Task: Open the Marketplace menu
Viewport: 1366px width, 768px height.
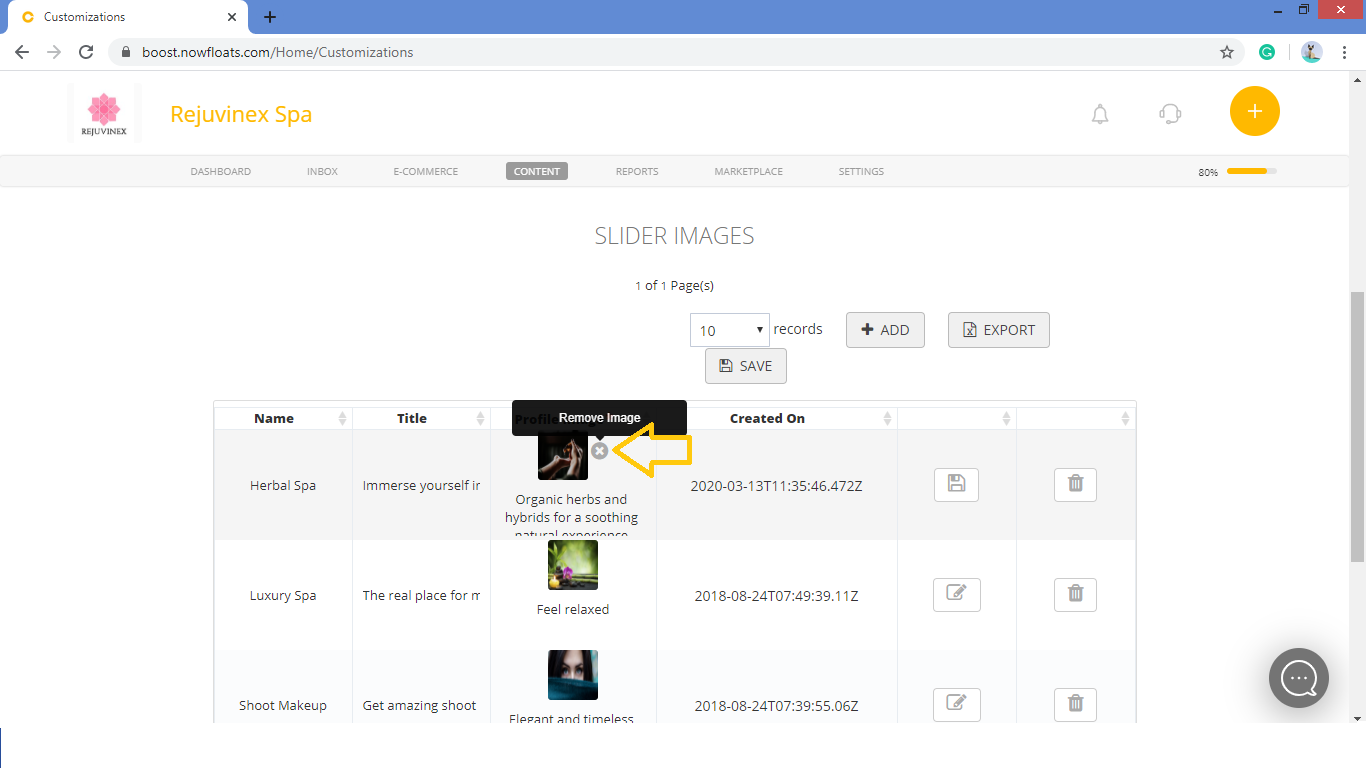Action: [x=749, y=171]
